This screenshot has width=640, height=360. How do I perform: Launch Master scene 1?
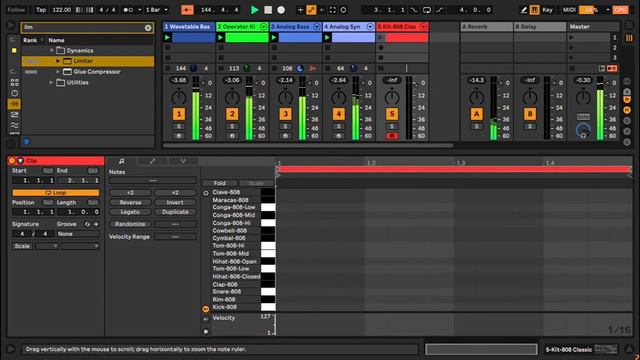tap(572, 38)
